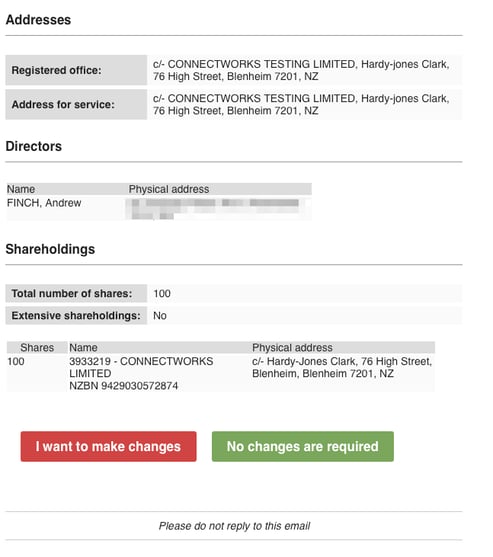Screen dimensions: 493x557
Task: Select the Extensive shareholdings label
Action: click(76, 315)
